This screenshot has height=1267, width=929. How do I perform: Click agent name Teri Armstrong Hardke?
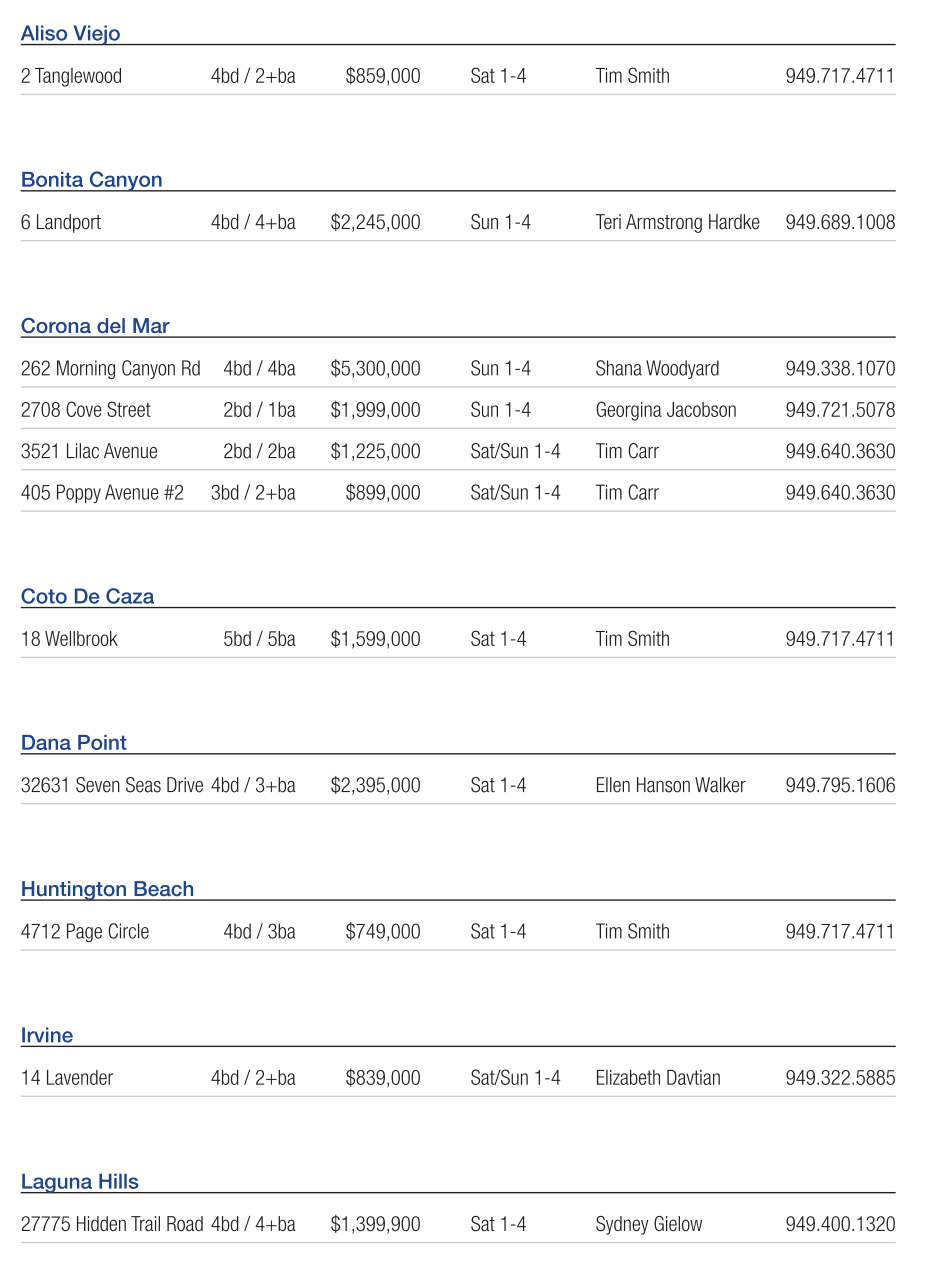click(677, 223)
